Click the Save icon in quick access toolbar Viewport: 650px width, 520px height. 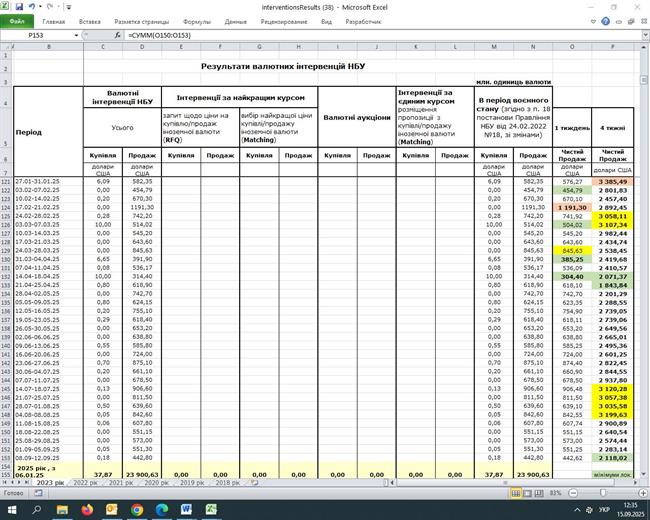point(19,7)
